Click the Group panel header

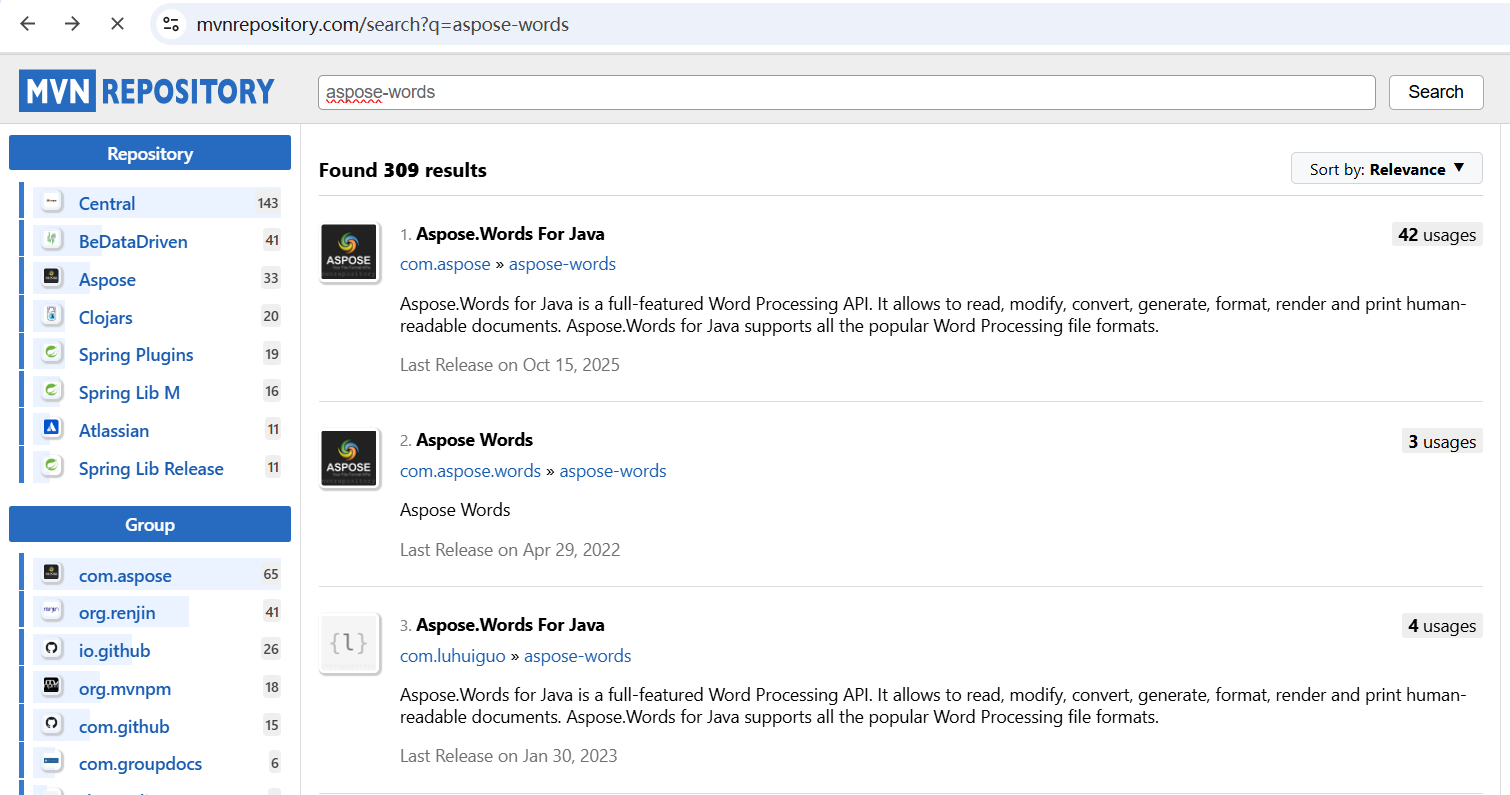tap(150, 524)
